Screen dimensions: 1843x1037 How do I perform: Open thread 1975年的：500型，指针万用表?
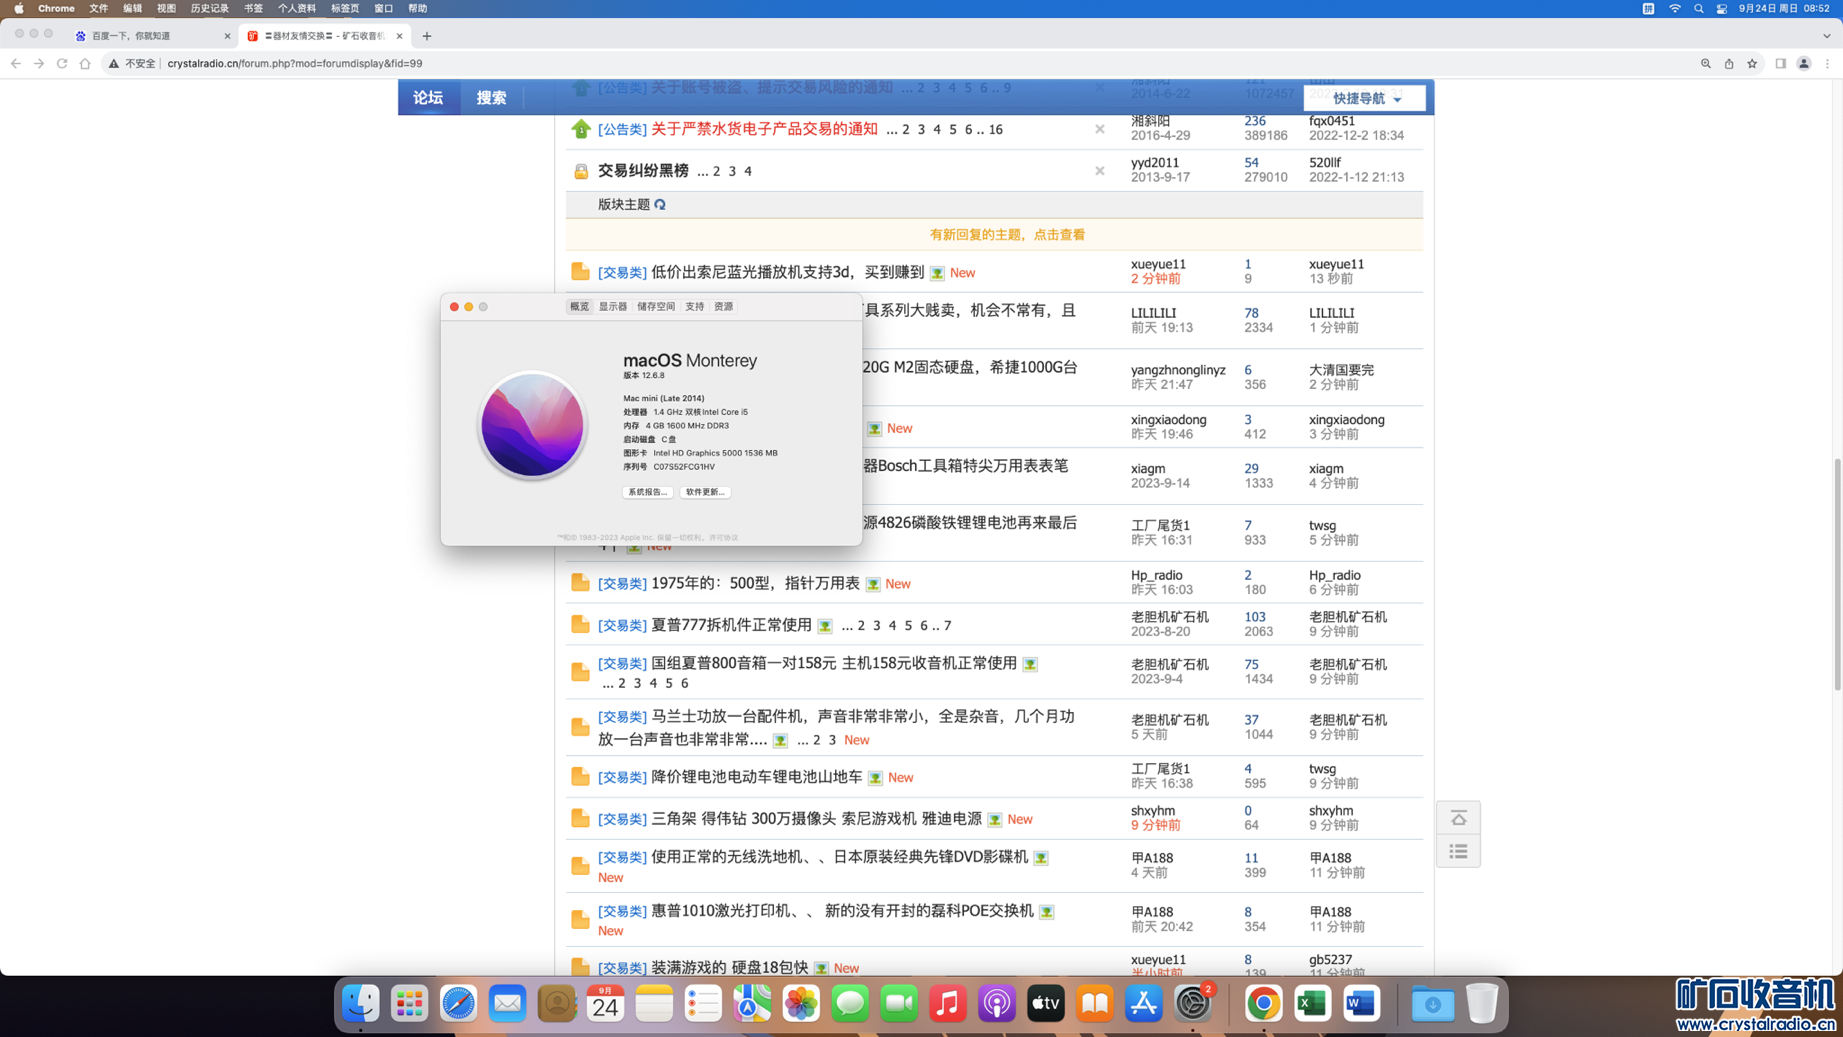tap(755, 583)
